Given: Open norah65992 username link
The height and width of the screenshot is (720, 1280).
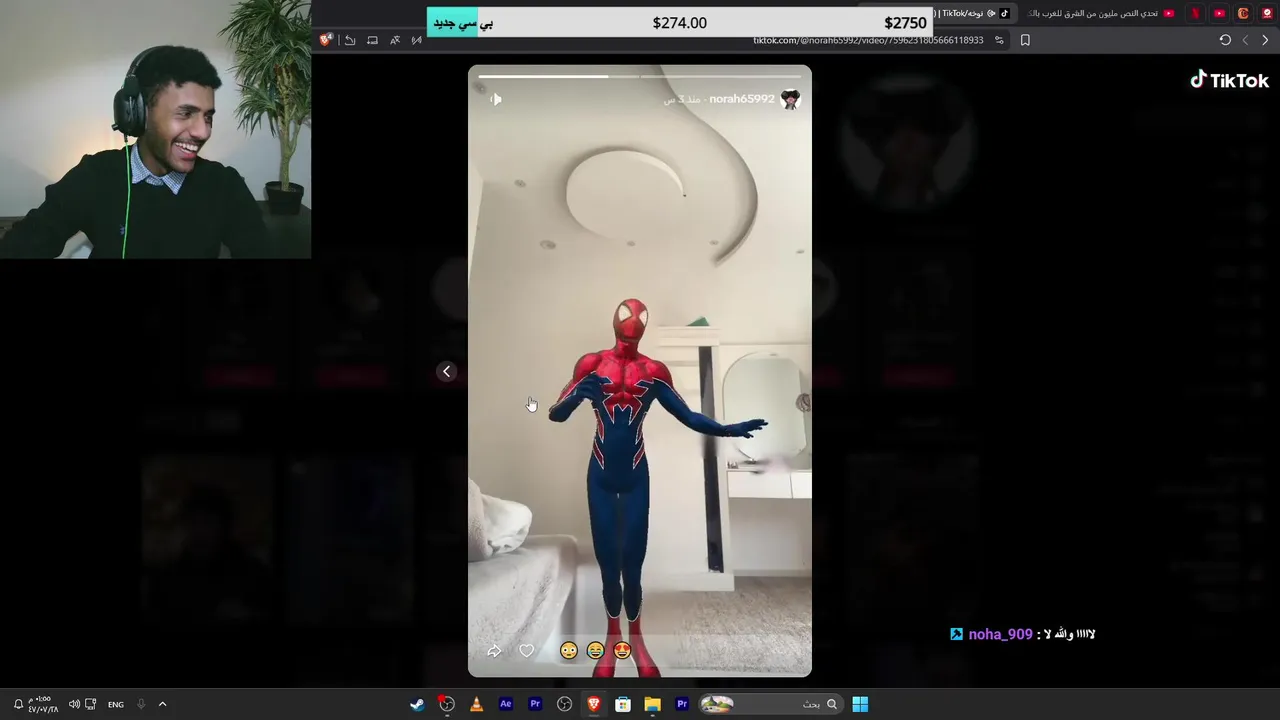Looking at the screenshot, I should (742, 99).
